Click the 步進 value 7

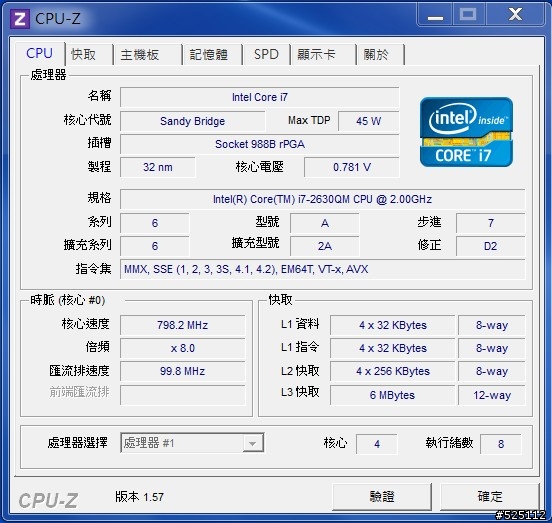coord(490,223)
